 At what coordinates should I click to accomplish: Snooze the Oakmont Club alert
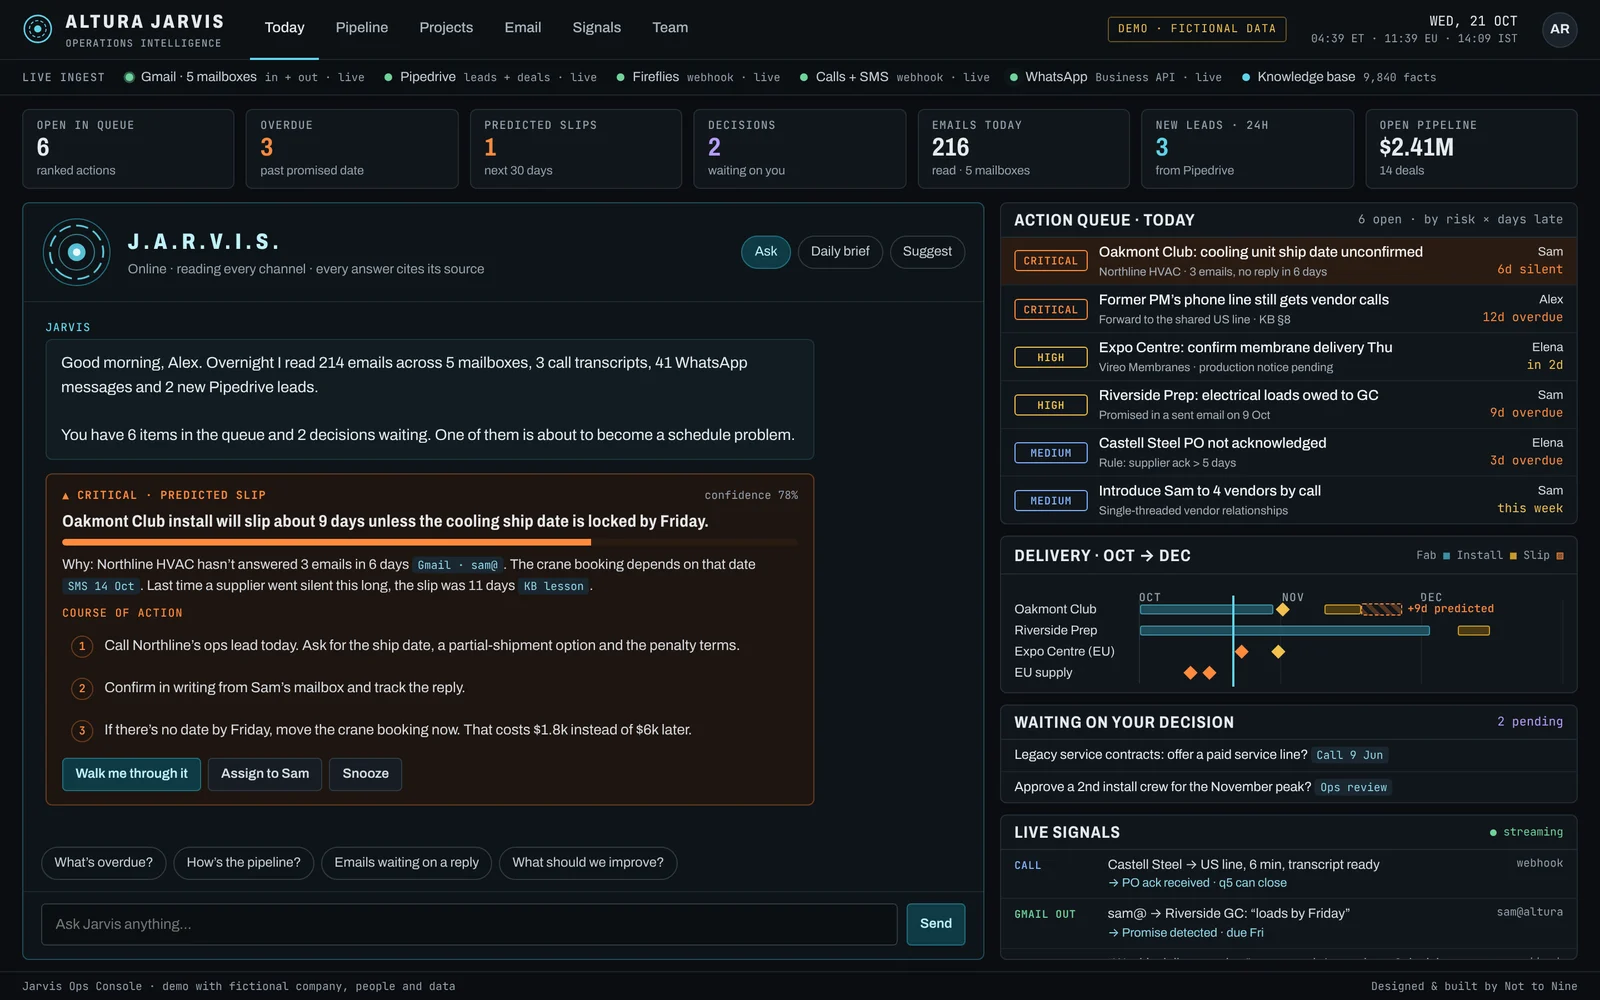coord(366,774)
